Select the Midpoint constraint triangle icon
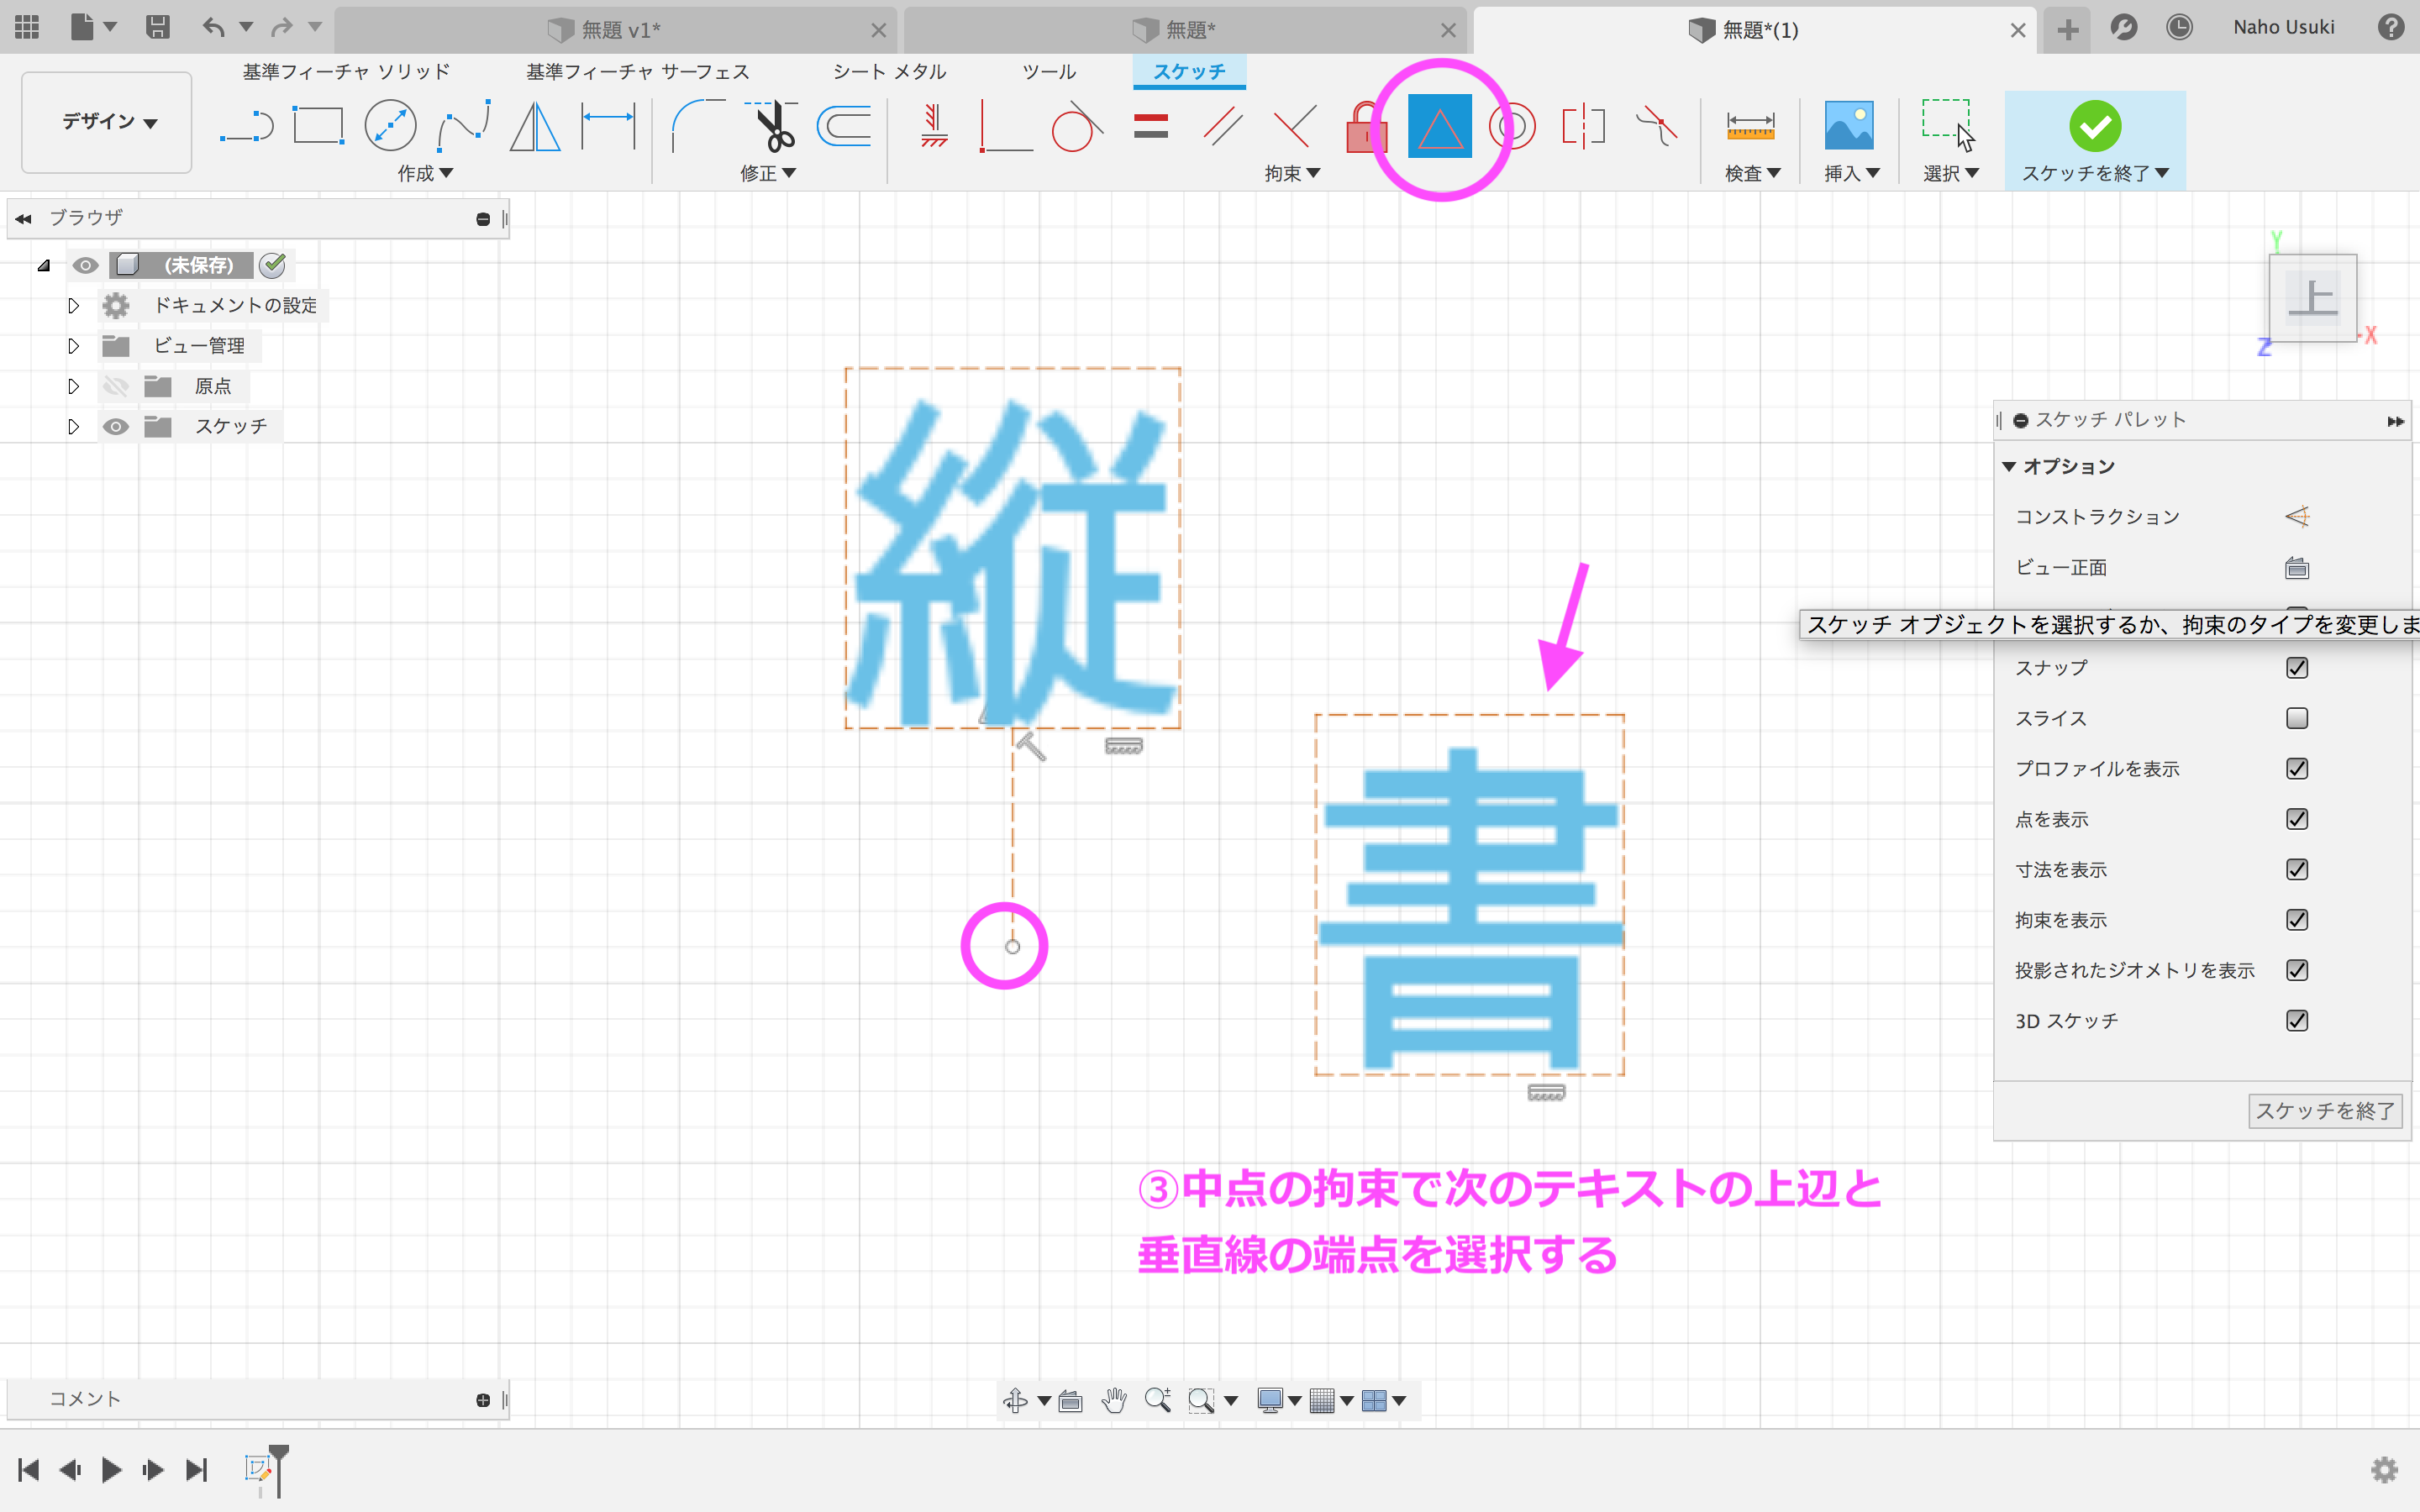This screenshot has width=2420, height=1512. (x=1440, y=127)
